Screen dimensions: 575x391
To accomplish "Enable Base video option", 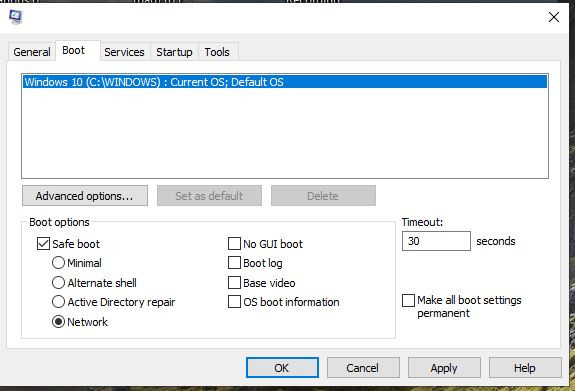I will 234,282.
